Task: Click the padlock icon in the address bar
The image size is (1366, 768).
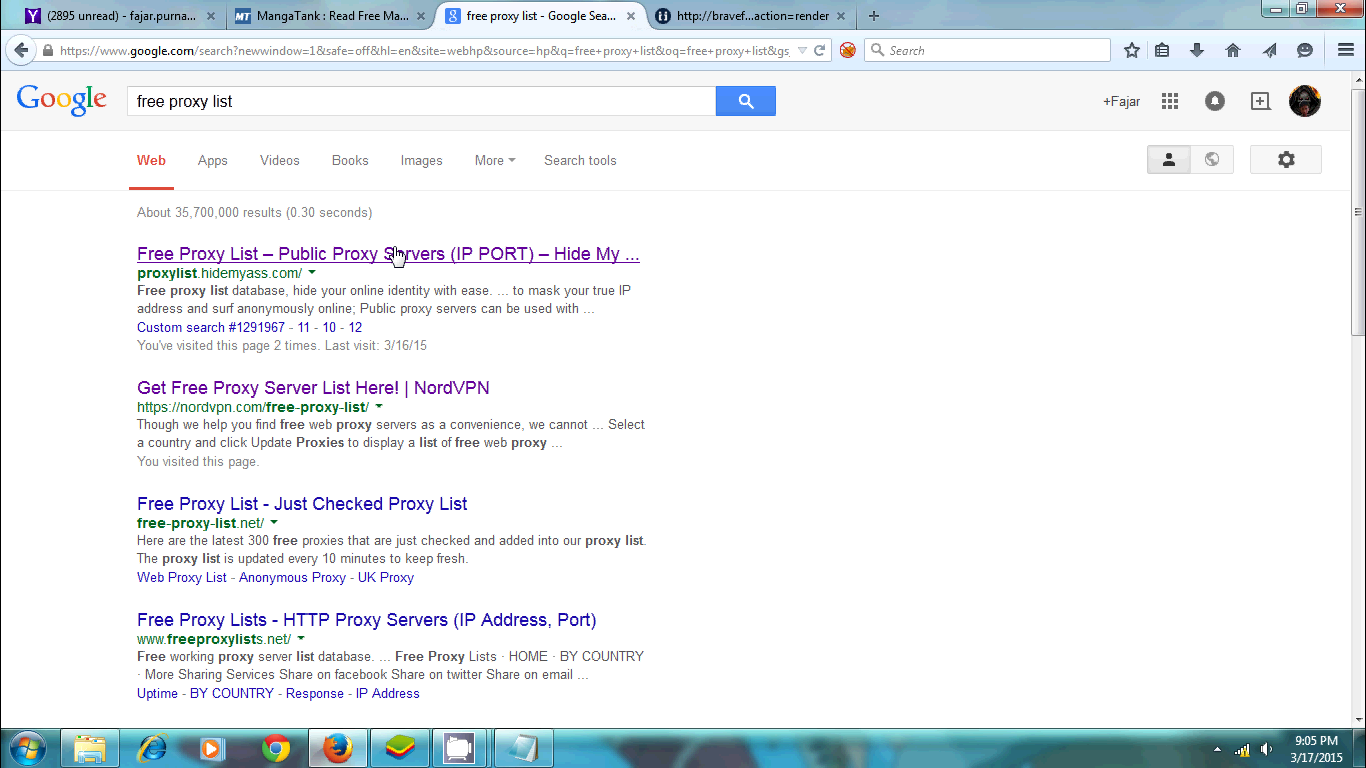Action: pyautogui.click(x=47, y=51)
